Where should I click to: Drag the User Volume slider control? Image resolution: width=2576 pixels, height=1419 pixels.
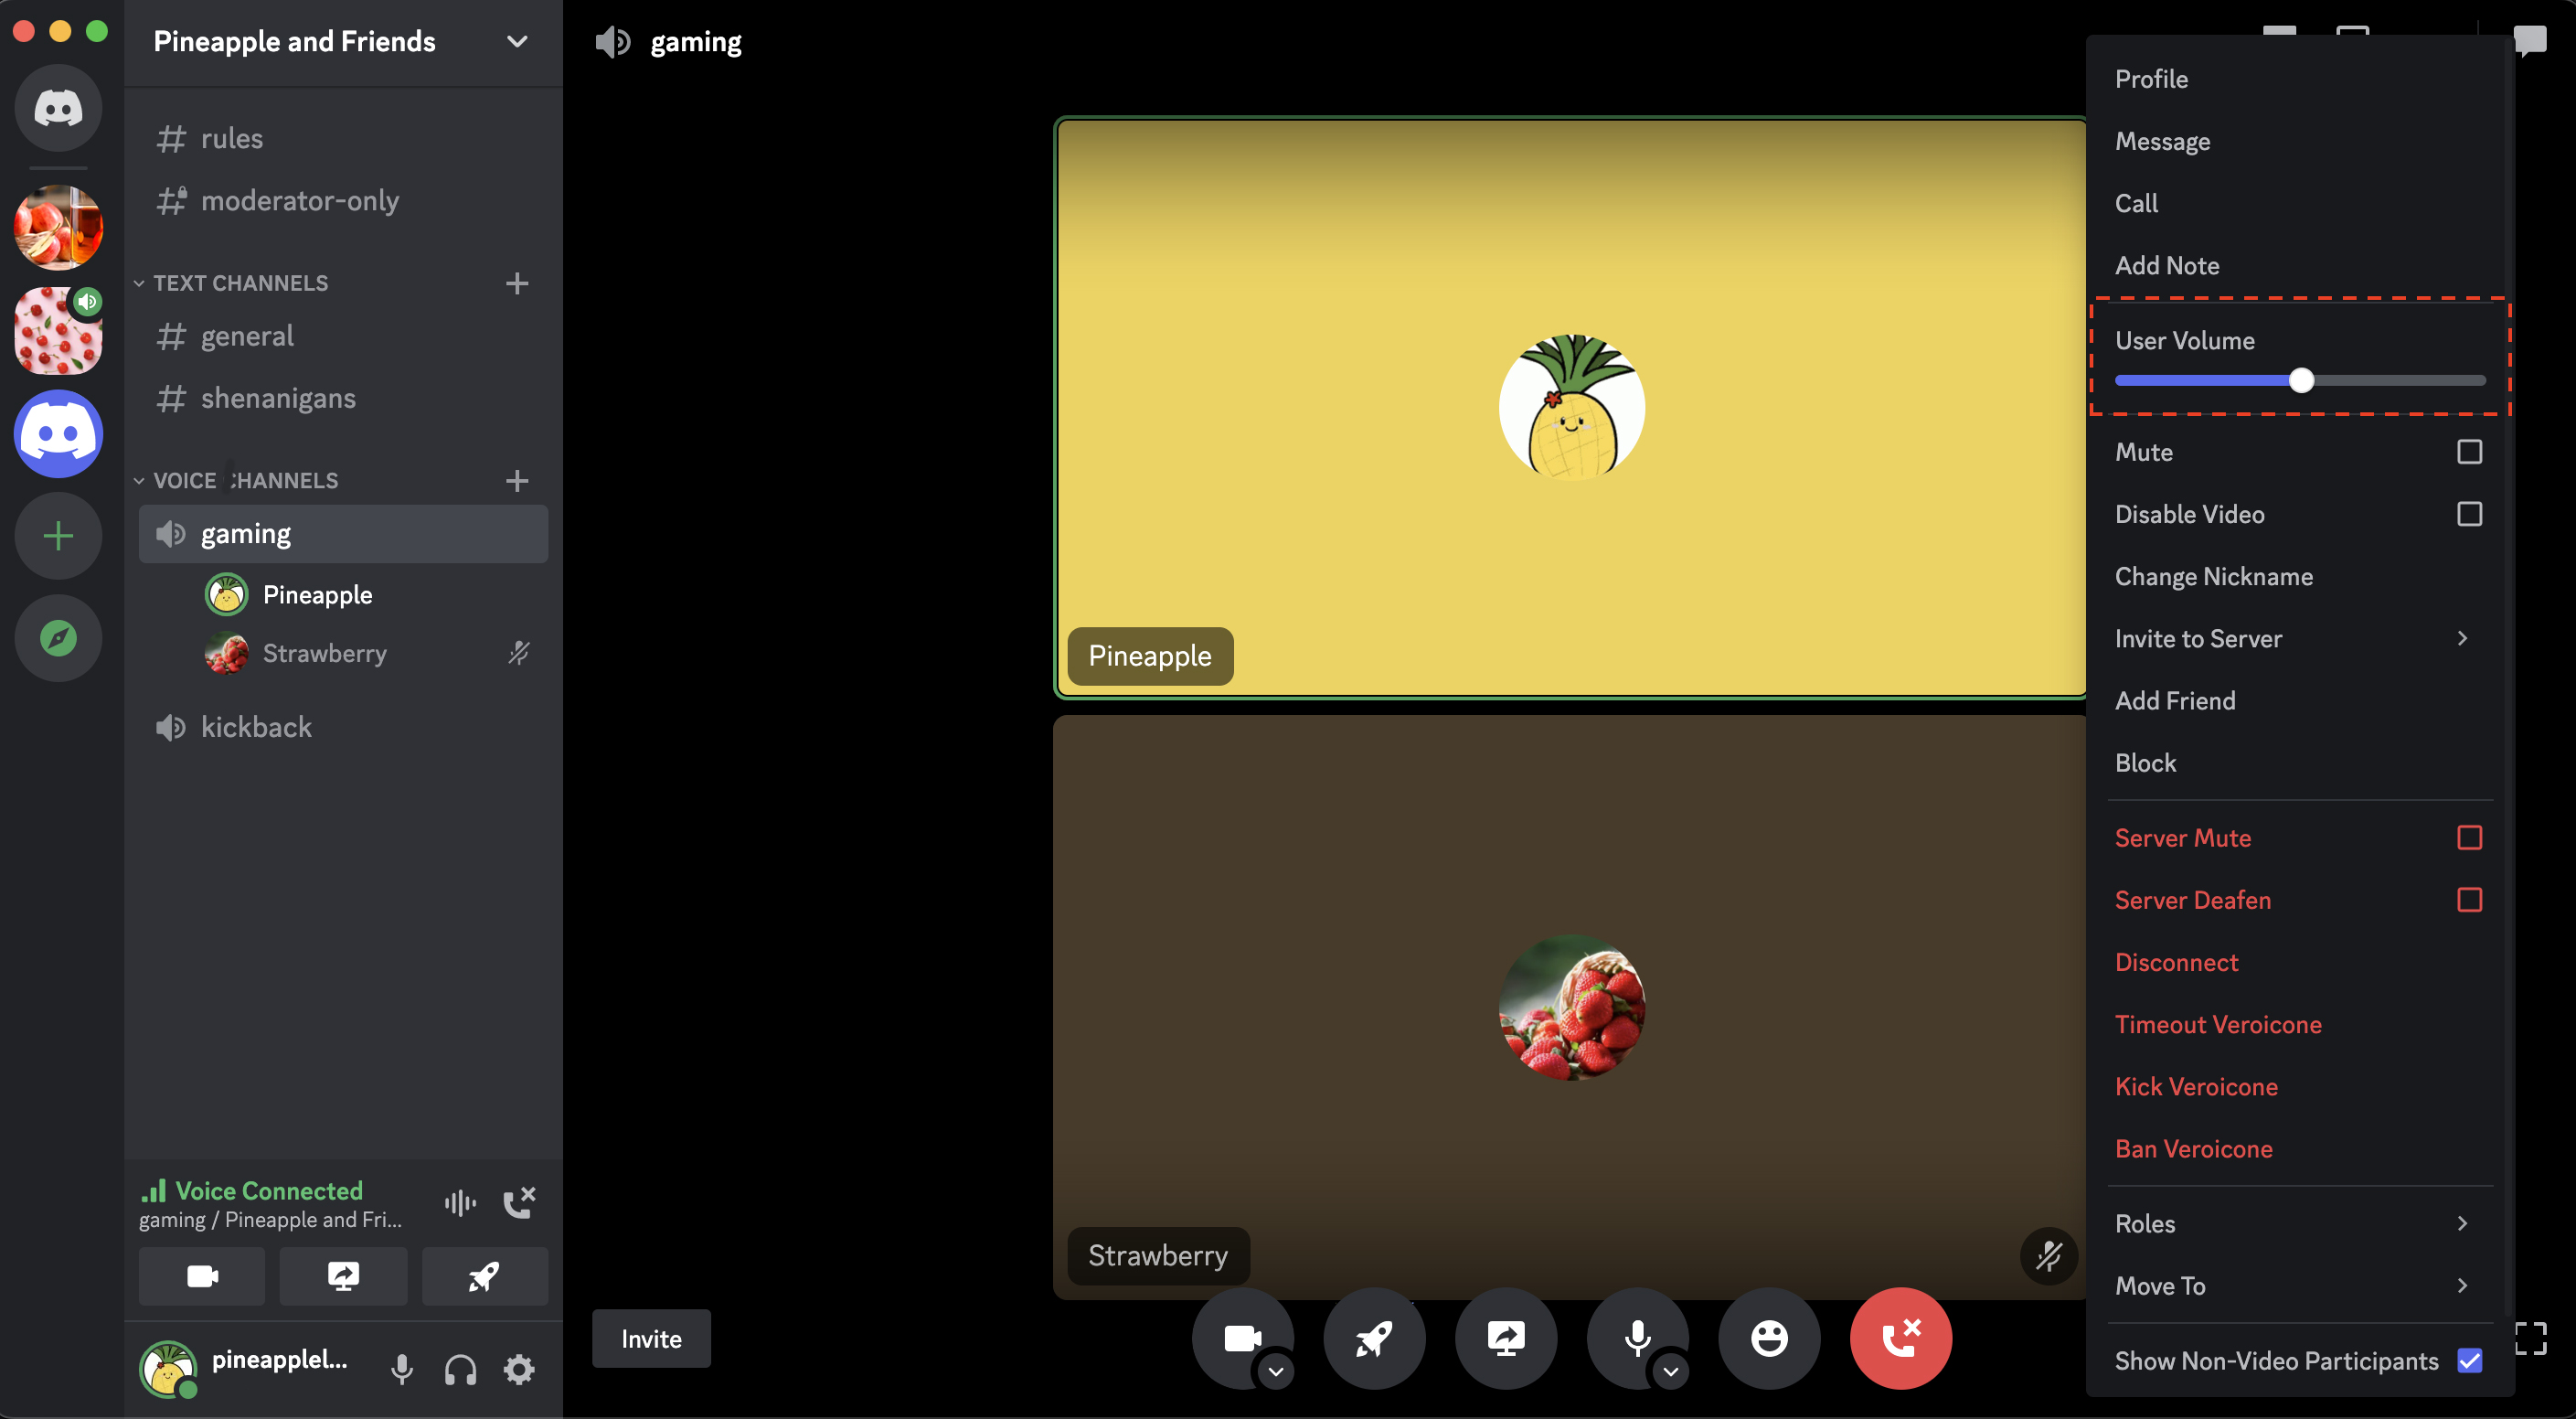(x=2302, y=379)
